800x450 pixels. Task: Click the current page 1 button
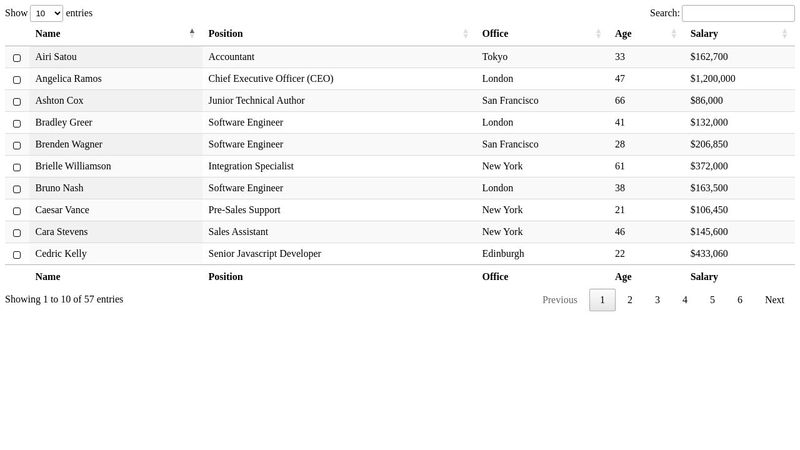pyautogui.click(x=602, y=300)
